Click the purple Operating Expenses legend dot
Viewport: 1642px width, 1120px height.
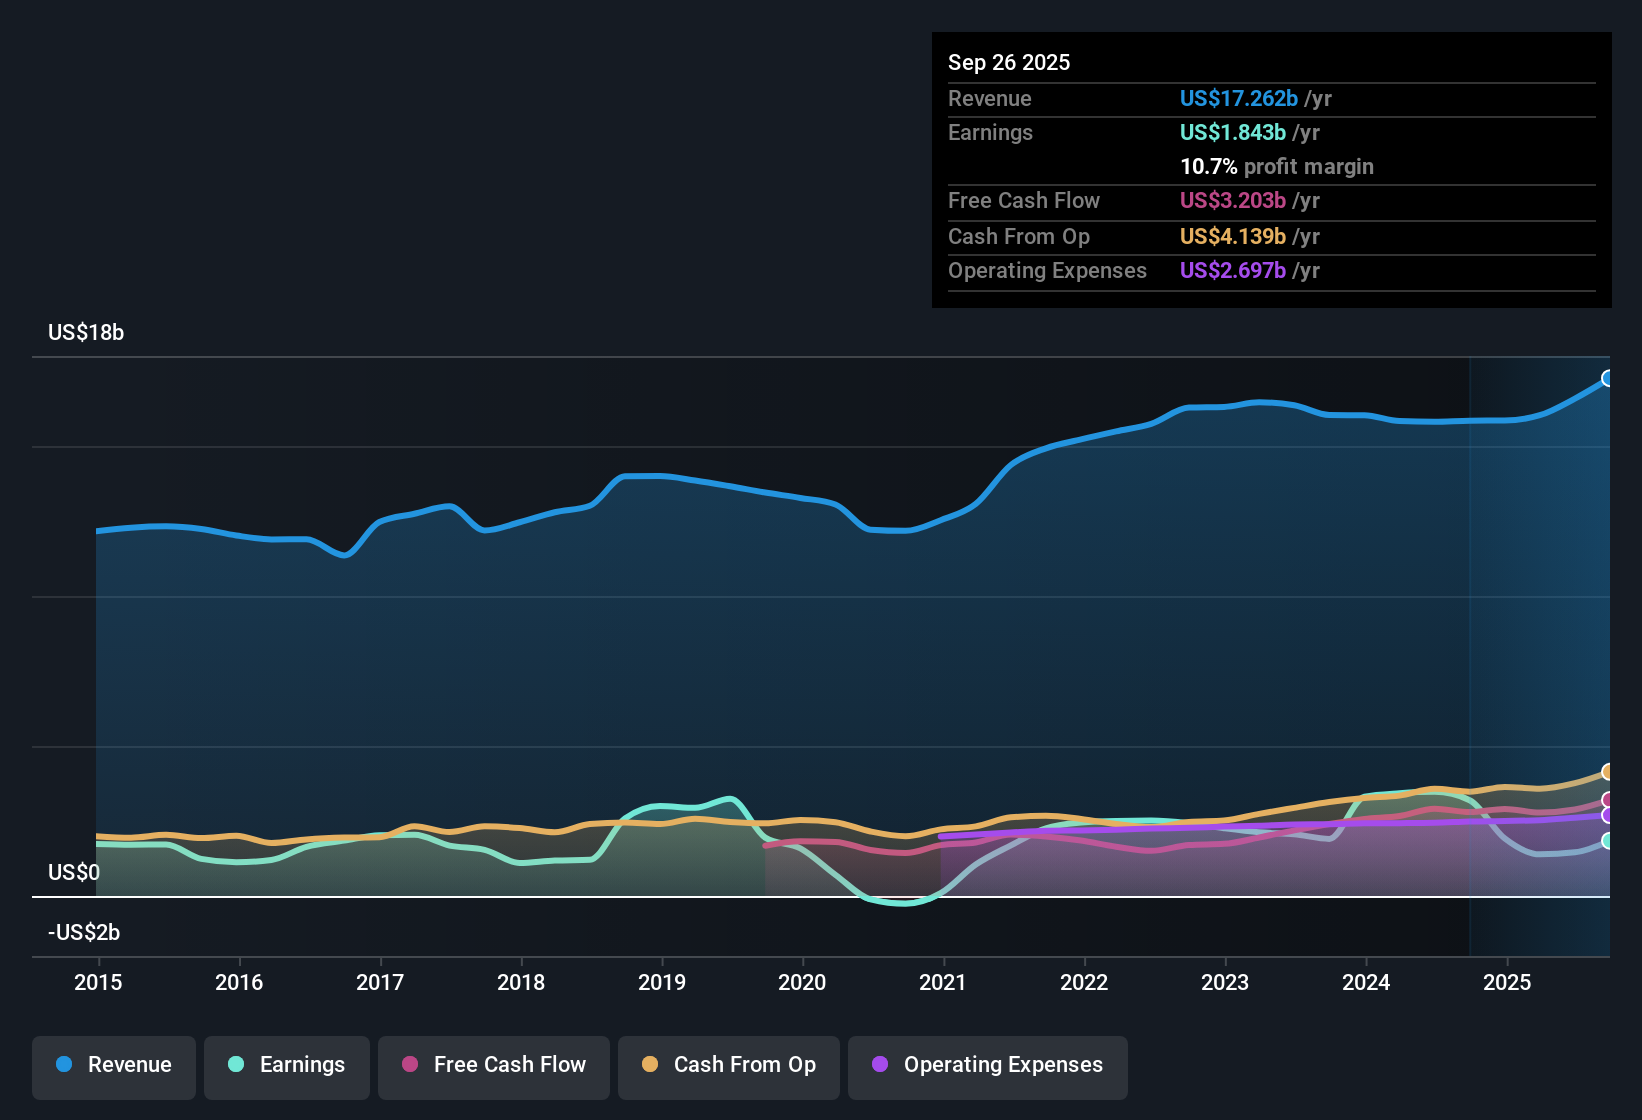point(879,1065)
